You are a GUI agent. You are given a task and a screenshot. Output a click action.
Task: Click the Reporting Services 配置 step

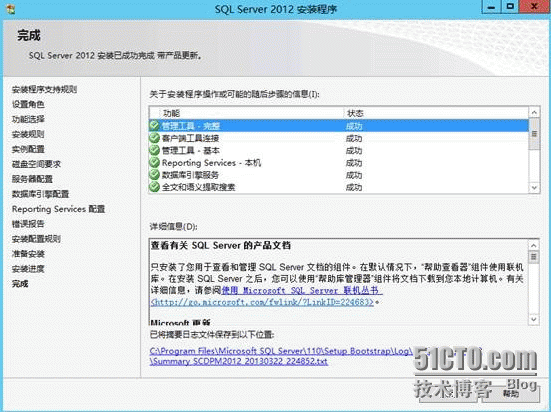pyautogui.click(x=58, y=209)
